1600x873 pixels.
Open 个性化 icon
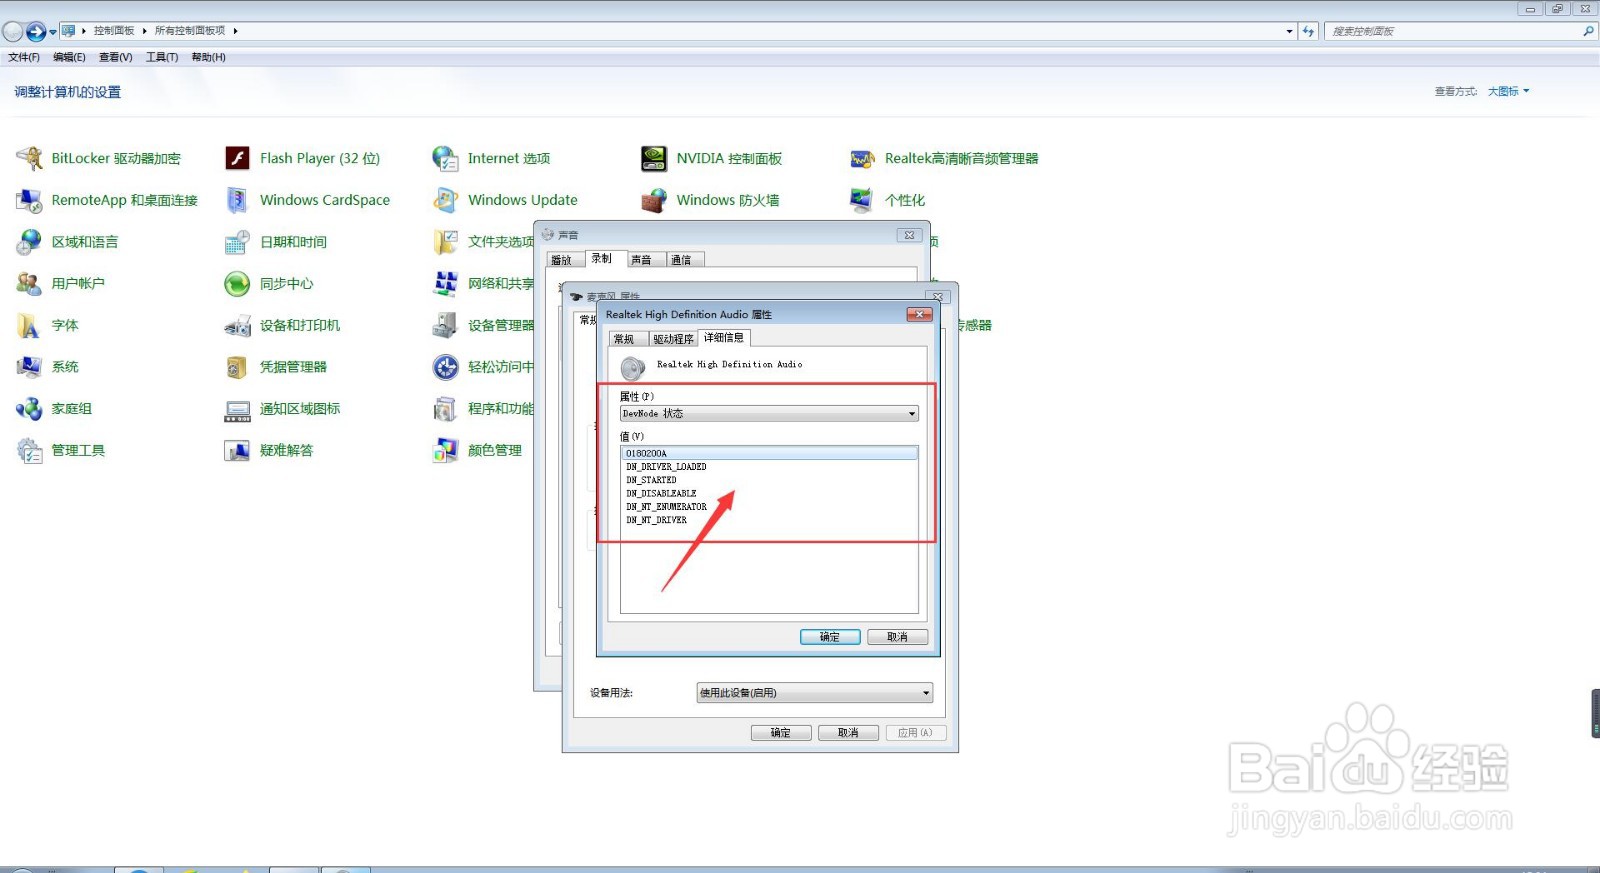[x=862, y=200]
